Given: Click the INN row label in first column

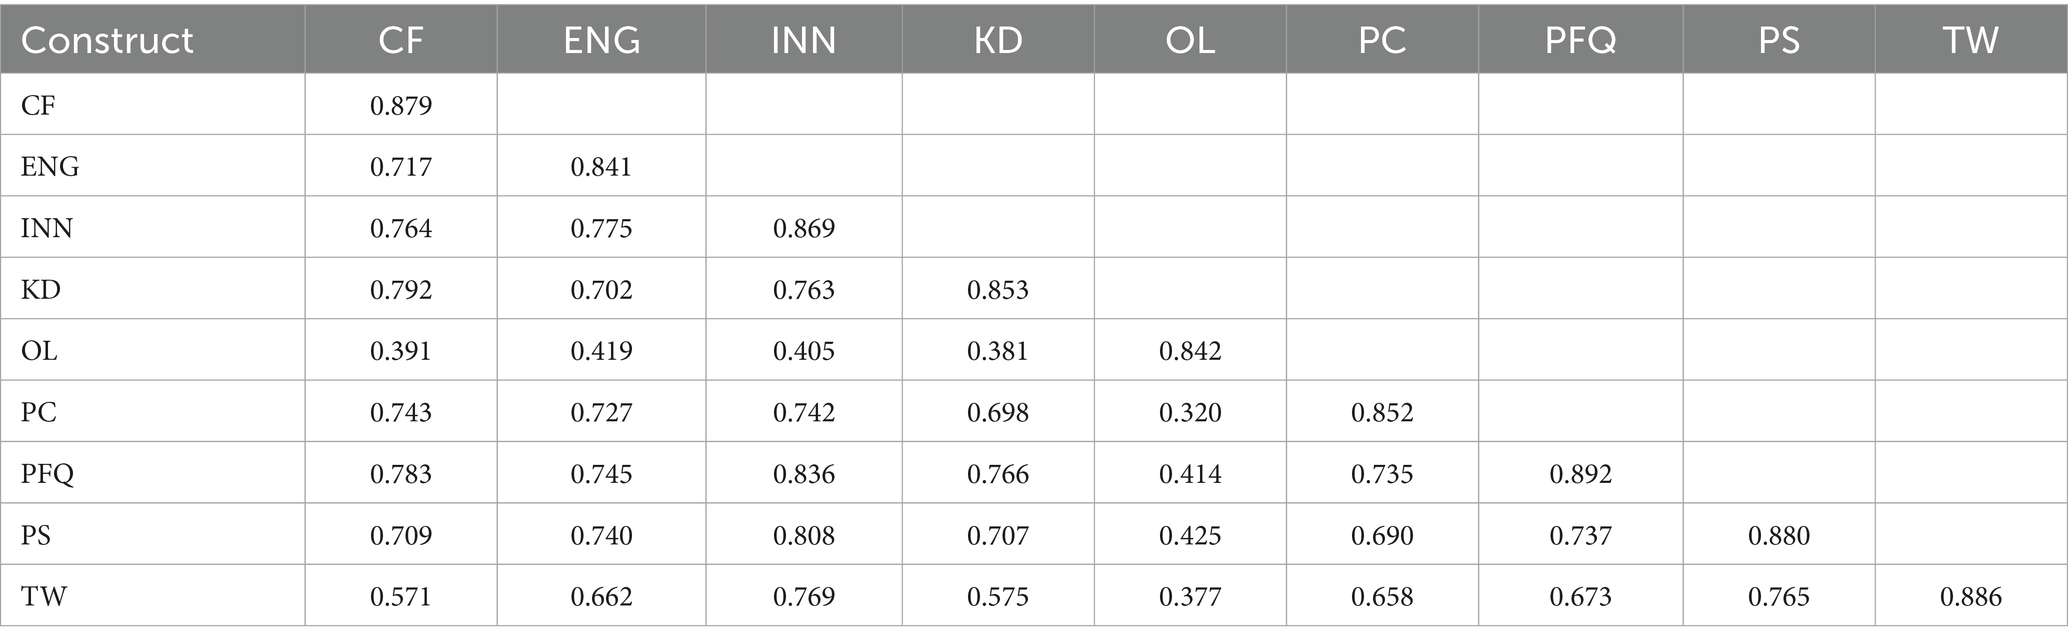Looking at the screenshot, I should click(x=47, y=228).
